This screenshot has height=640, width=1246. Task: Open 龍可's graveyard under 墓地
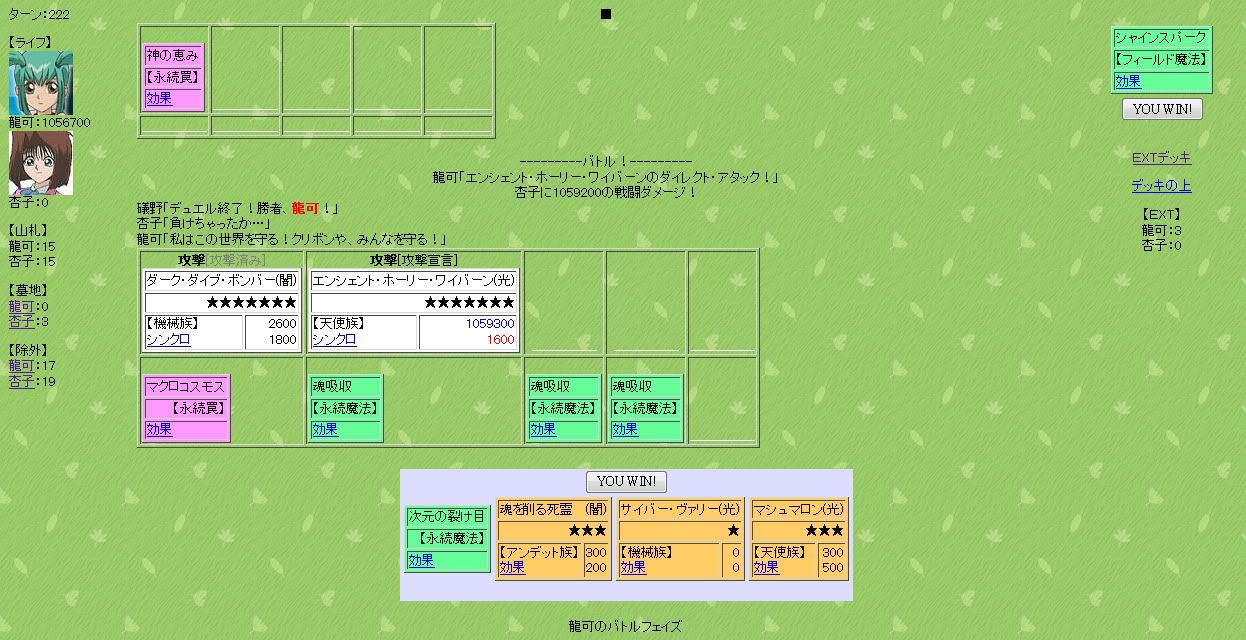[21, 307]
